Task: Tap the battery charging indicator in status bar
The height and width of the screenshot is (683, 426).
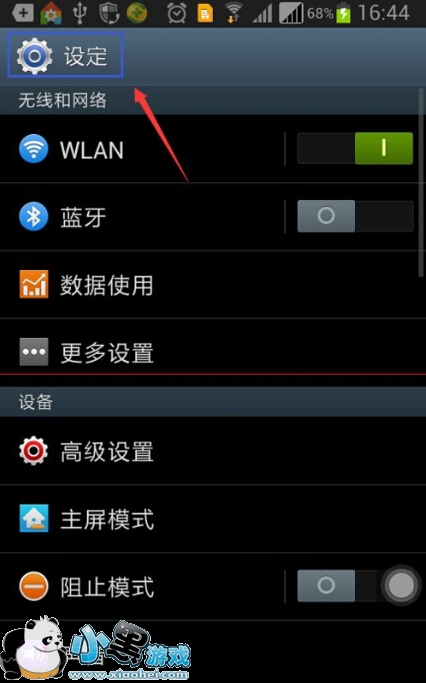Action: pos(343,13)
